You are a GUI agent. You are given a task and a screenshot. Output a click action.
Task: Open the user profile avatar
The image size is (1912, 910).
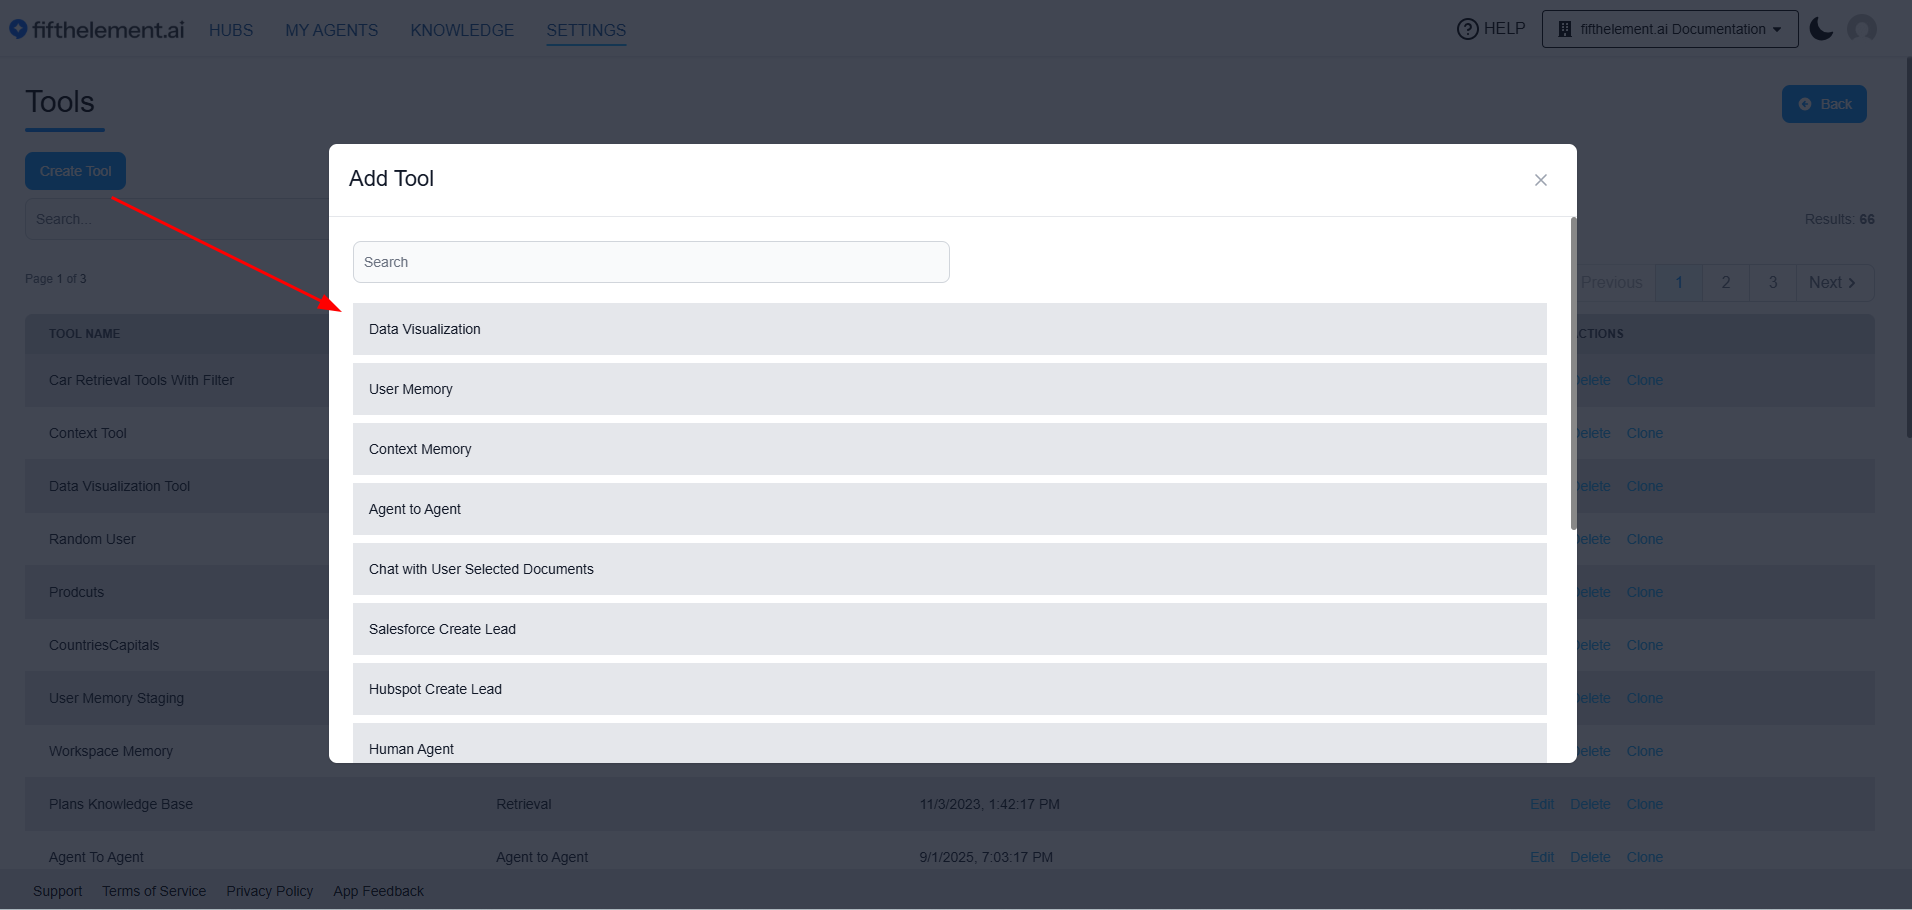coord(1862,29)
